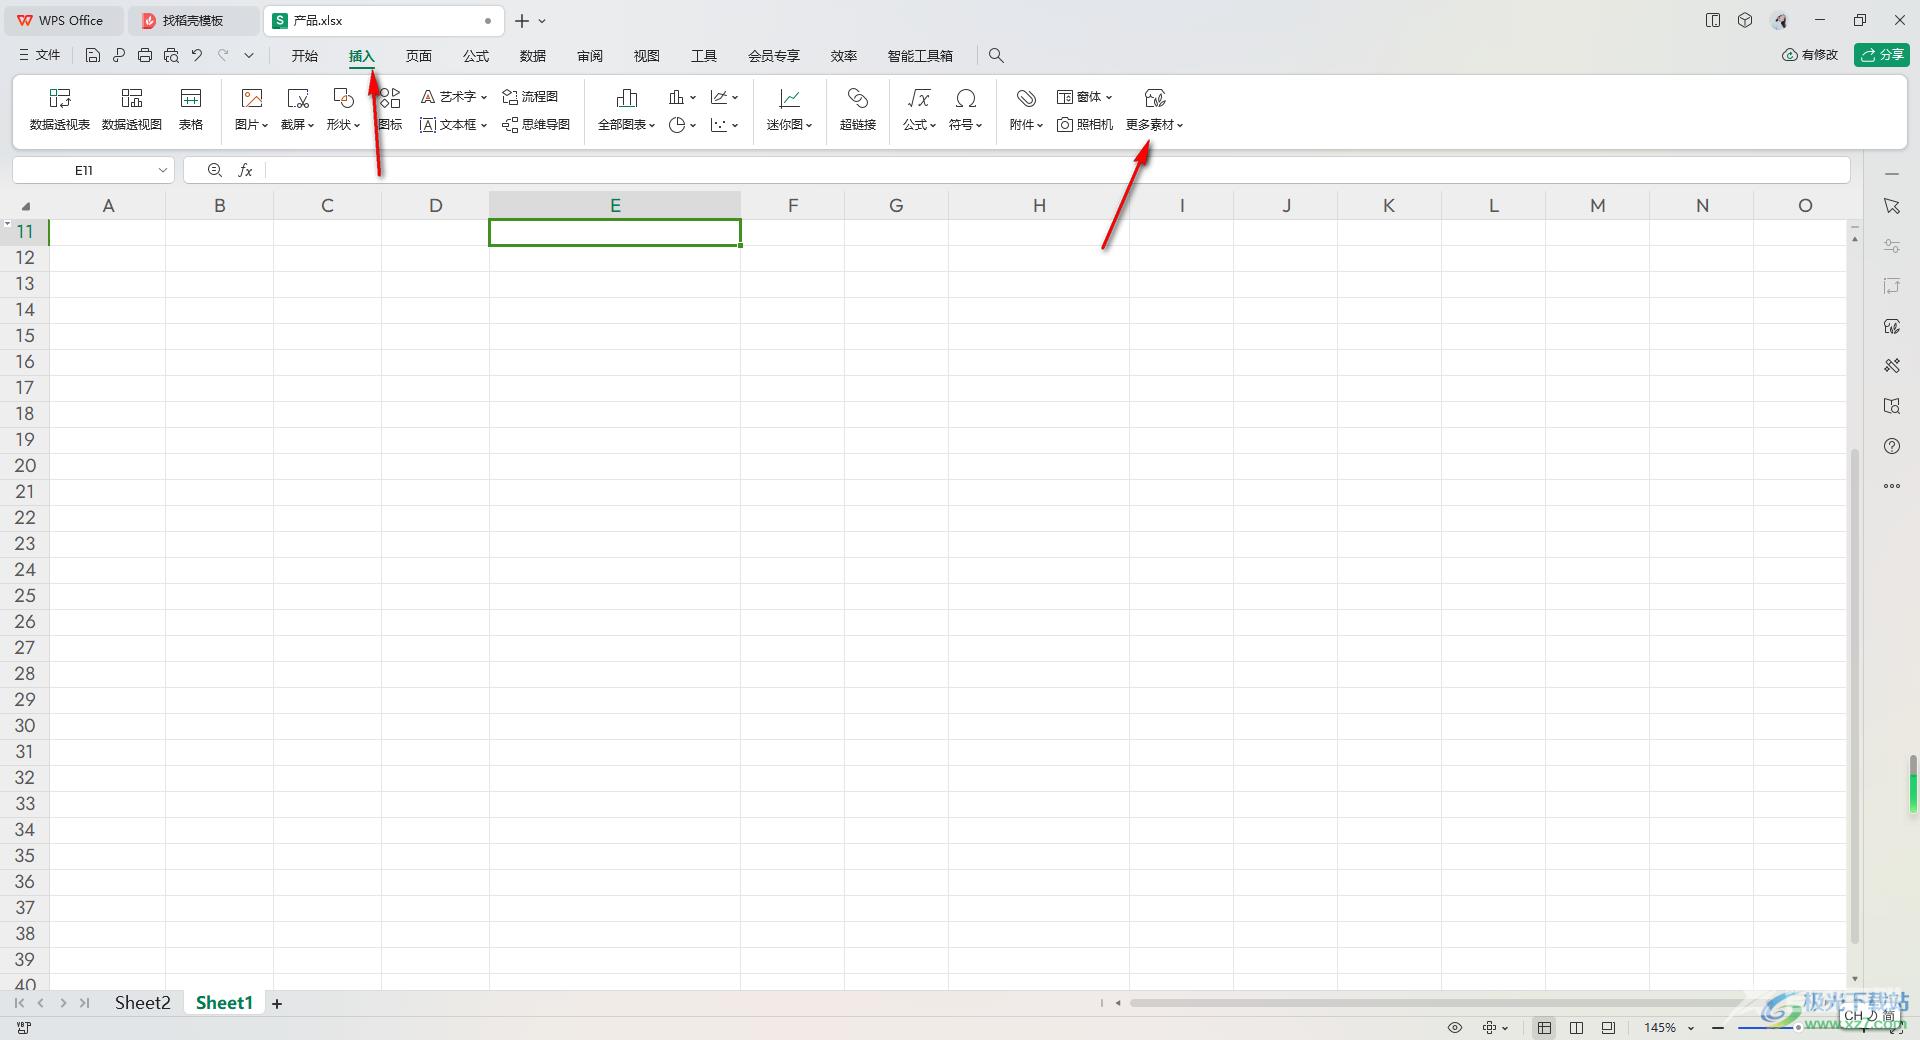Insert a 思维导图 mind map
The height and width of the screenshot is (1040, 1920).
[x=536, y=125]
